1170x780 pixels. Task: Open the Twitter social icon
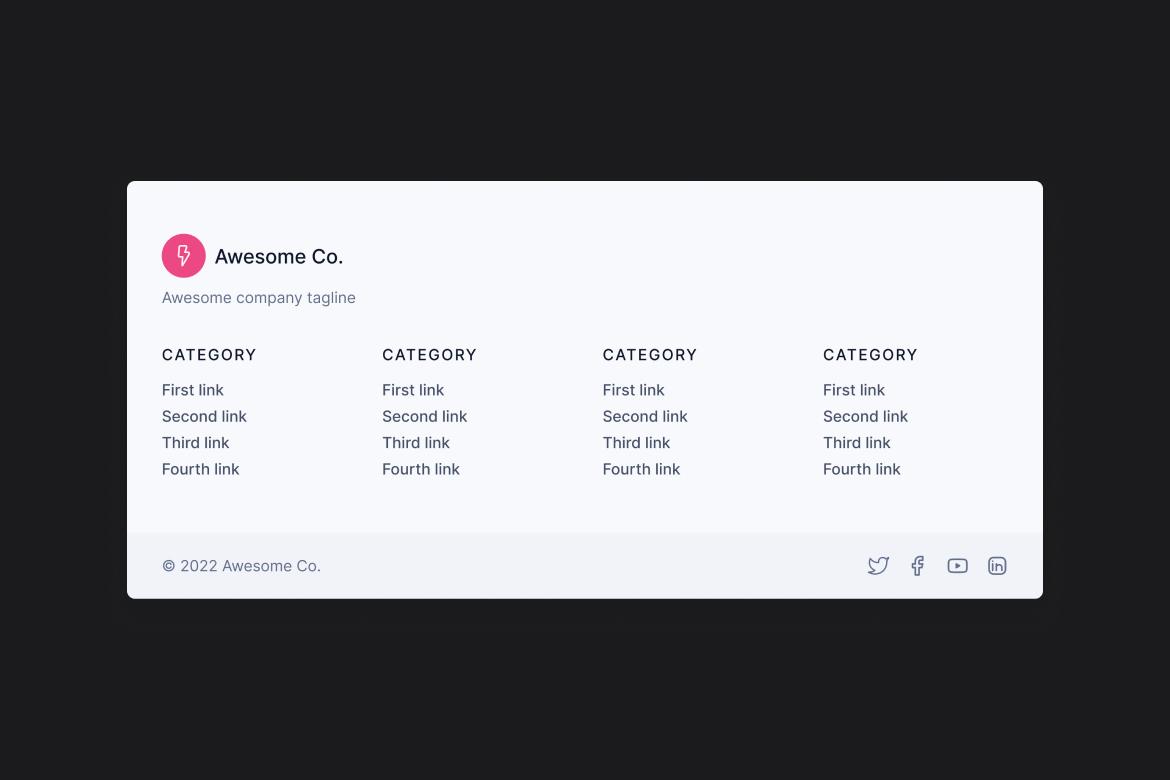pos(878,565)
